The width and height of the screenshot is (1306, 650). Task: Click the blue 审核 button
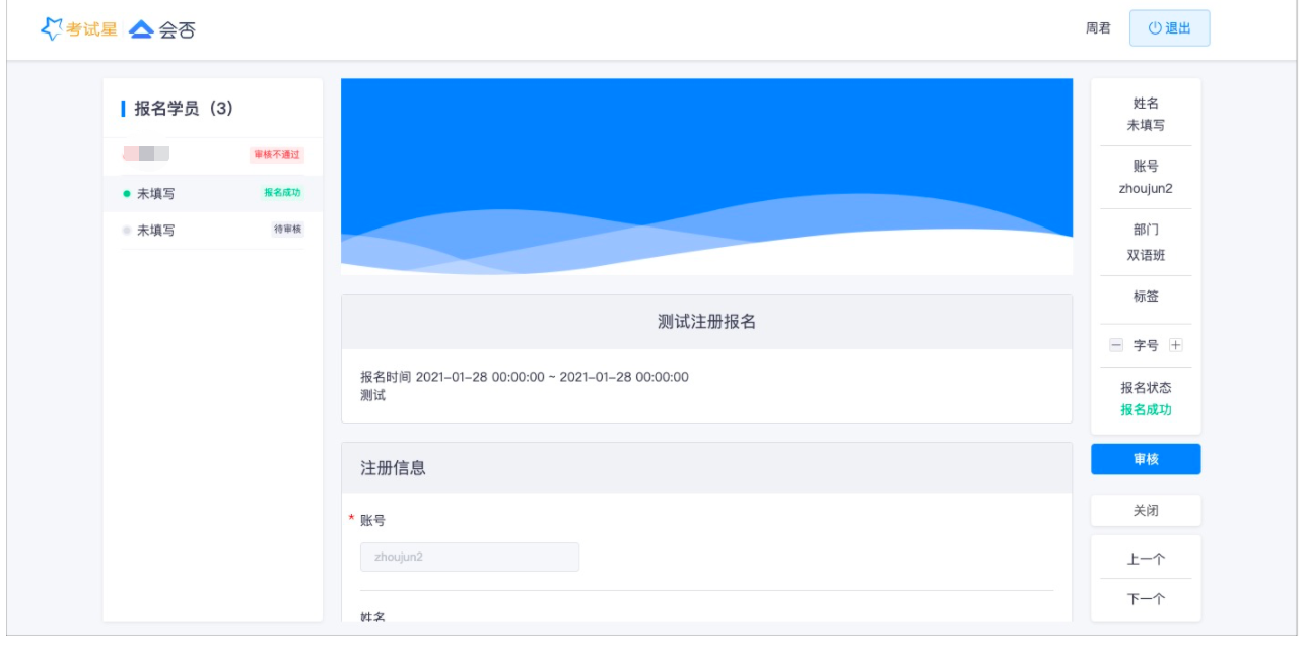(1145, 460)
